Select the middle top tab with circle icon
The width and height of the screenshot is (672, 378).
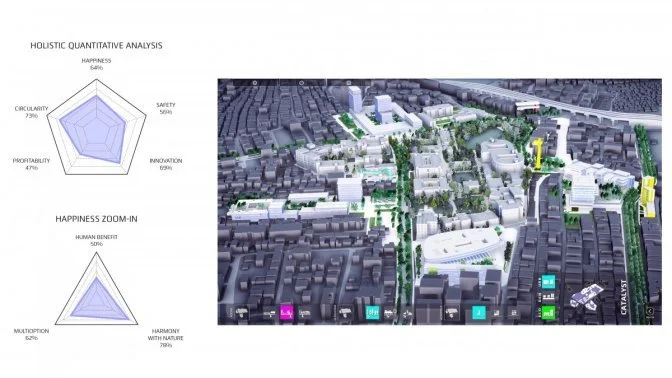coord(301,82)
